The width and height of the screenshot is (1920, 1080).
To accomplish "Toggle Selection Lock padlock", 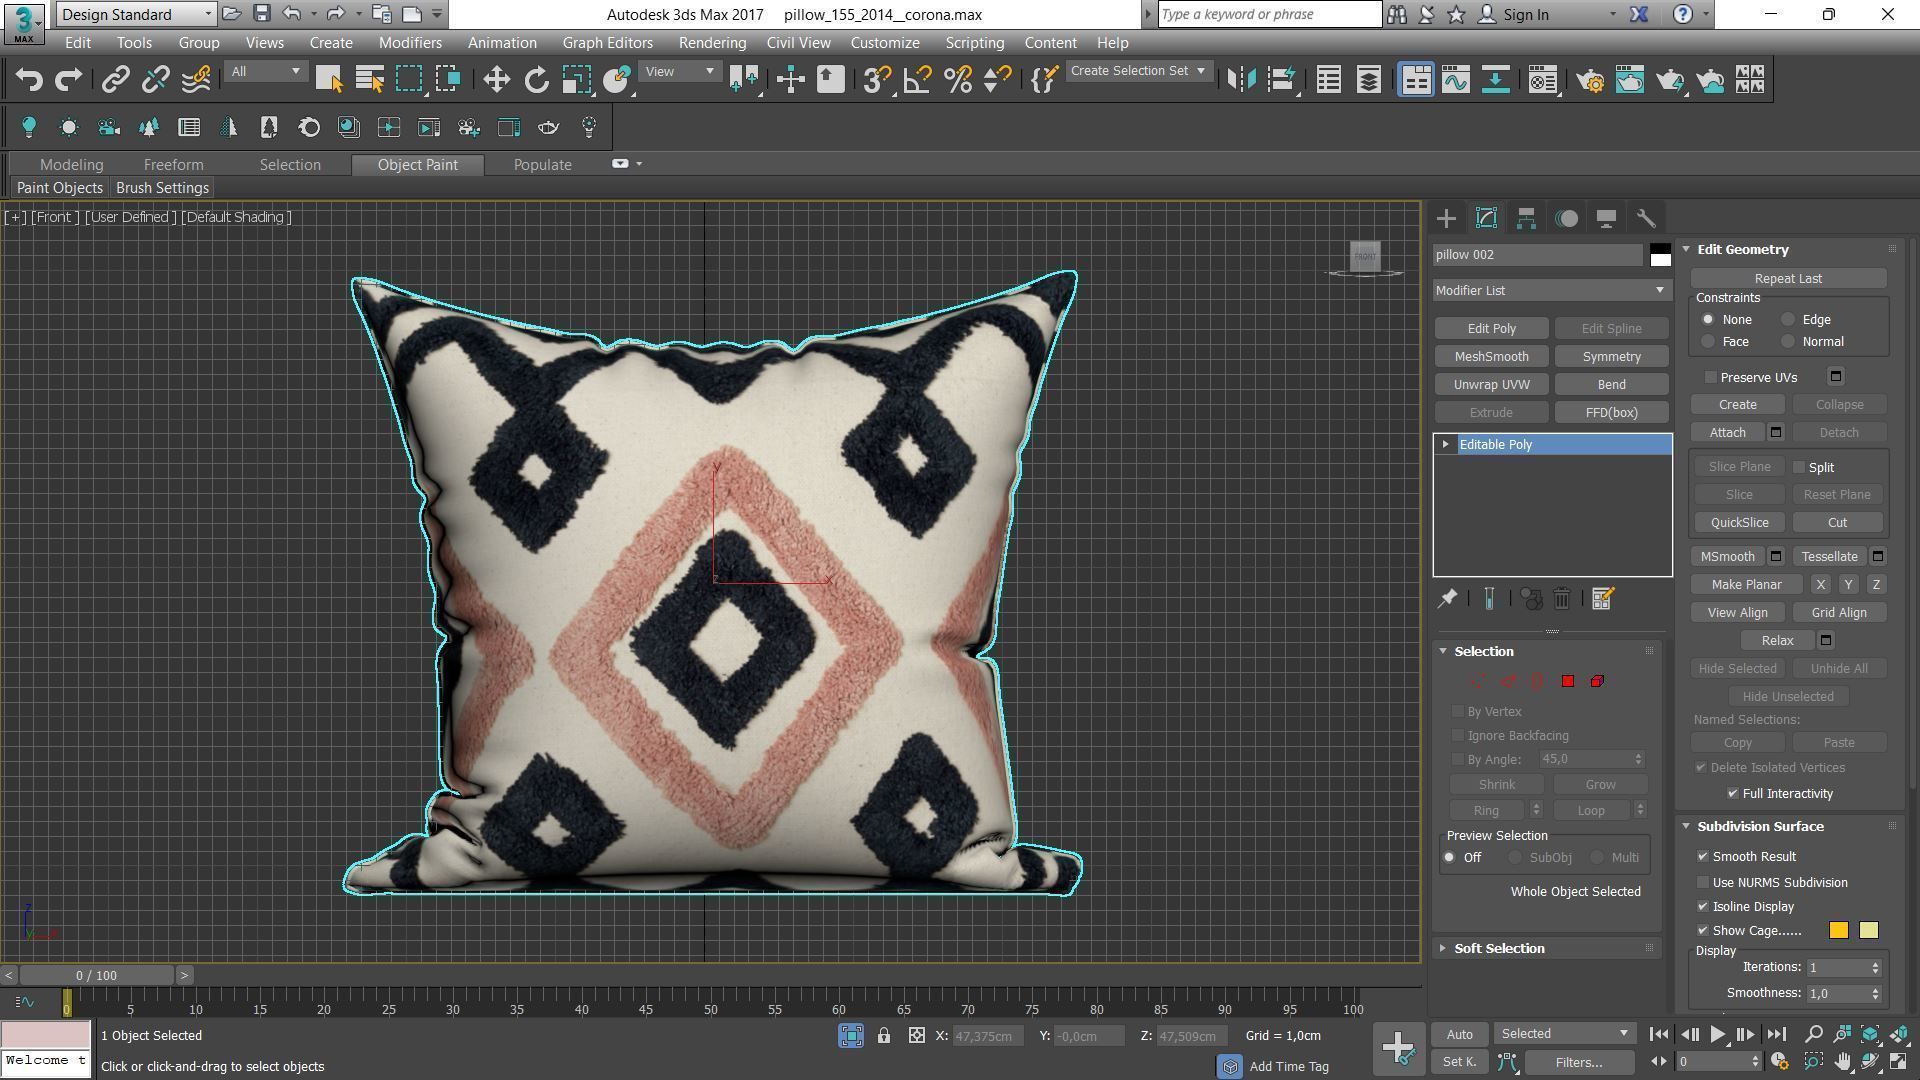I will 884,1036.
